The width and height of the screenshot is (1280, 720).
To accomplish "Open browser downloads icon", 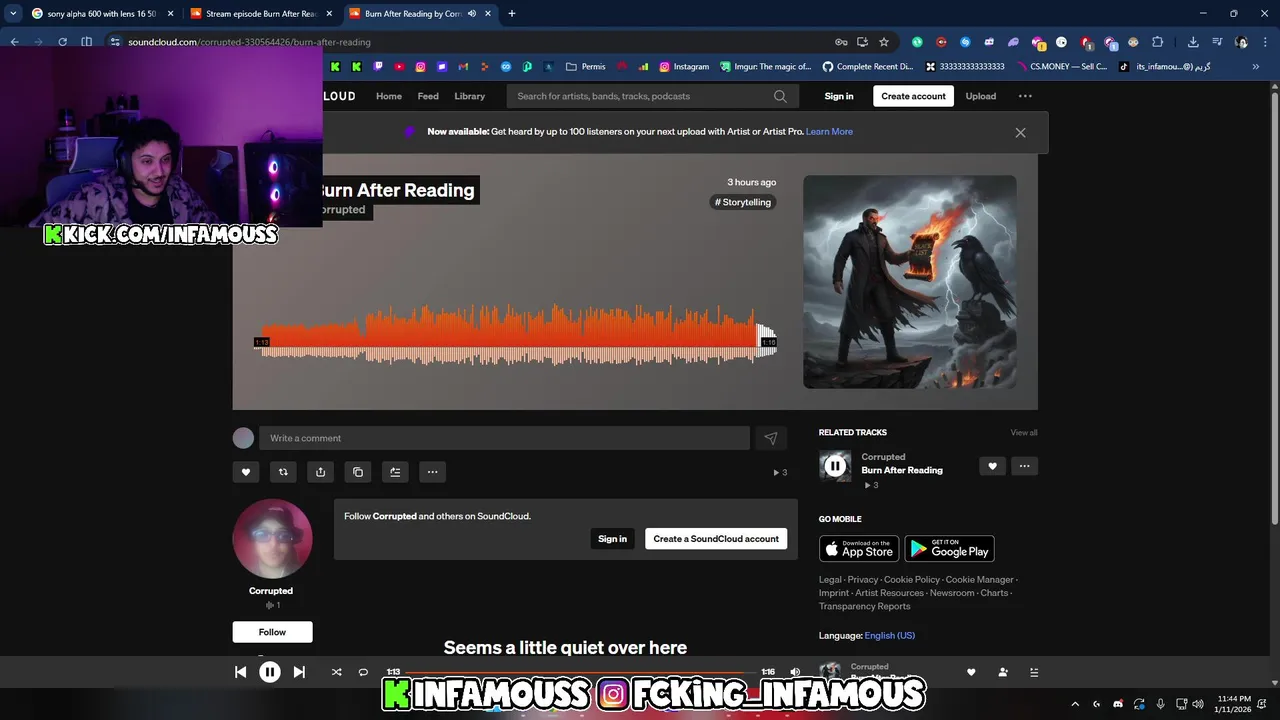I will click(1193, 42).
